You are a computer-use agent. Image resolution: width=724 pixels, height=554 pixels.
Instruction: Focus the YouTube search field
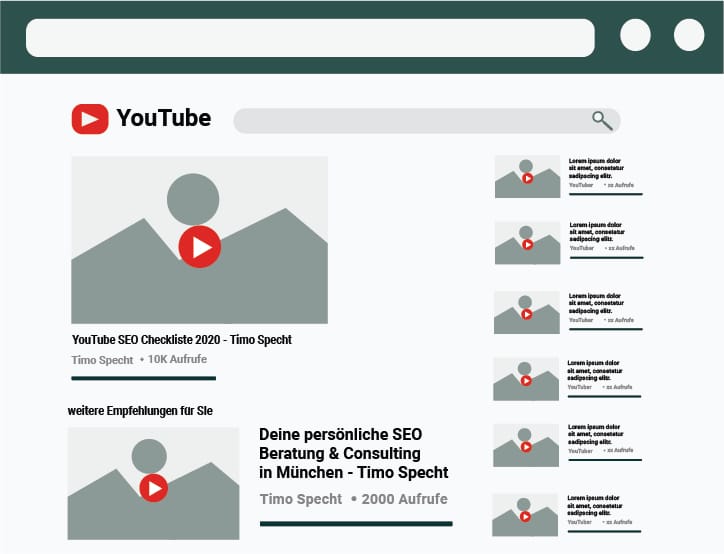click(x=427, y=121)
